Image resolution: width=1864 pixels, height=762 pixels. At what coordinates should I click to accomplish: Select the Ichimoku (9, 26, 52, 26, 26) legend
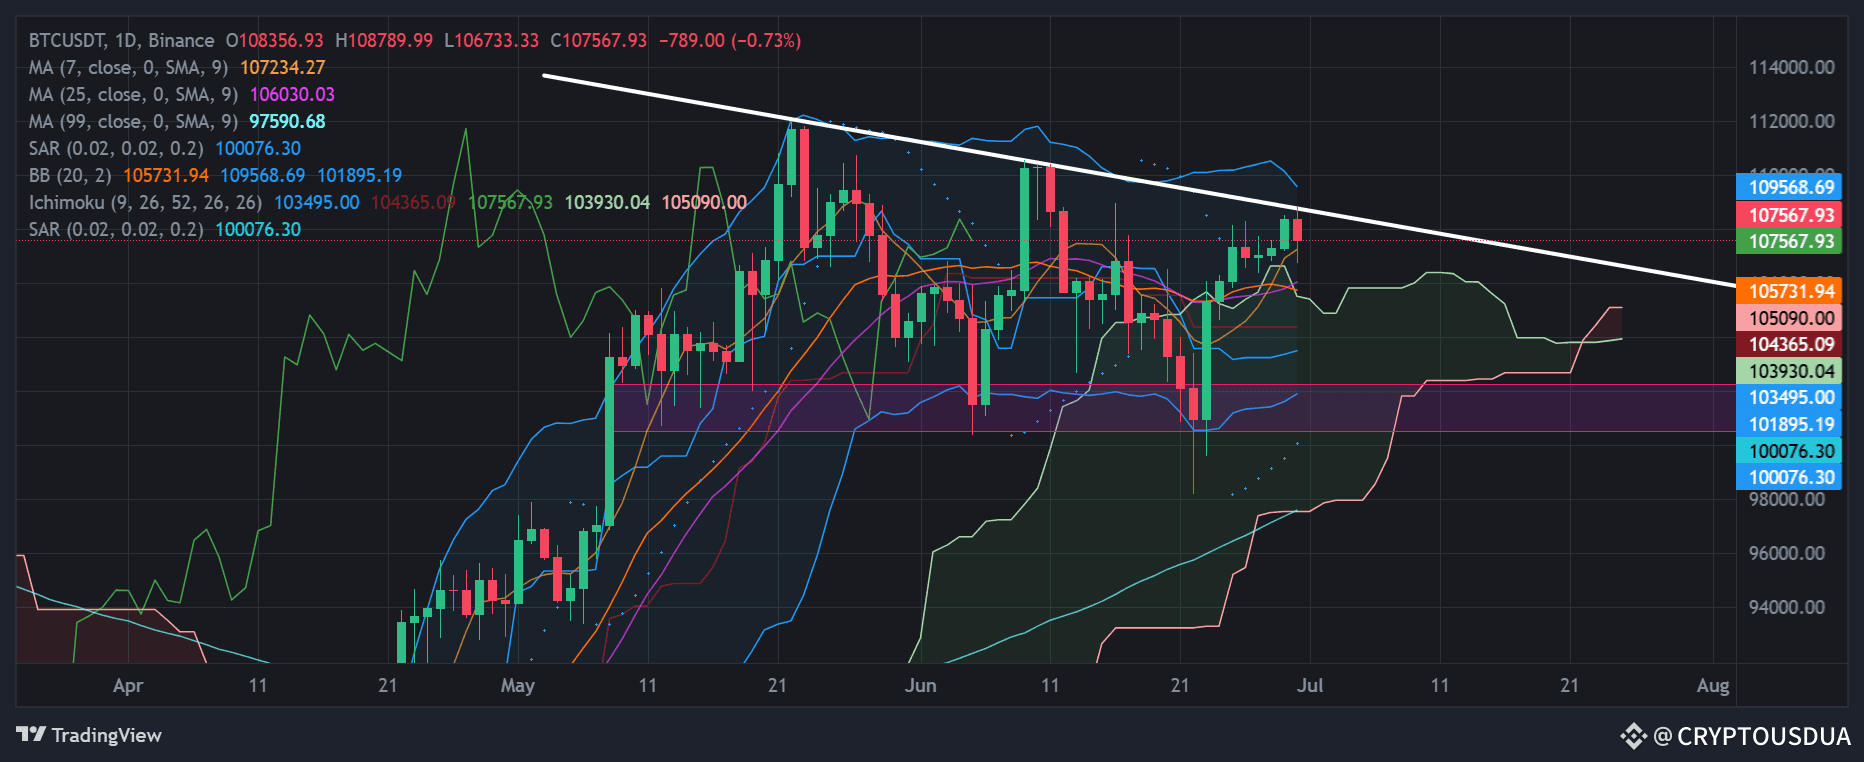[145, 202]
